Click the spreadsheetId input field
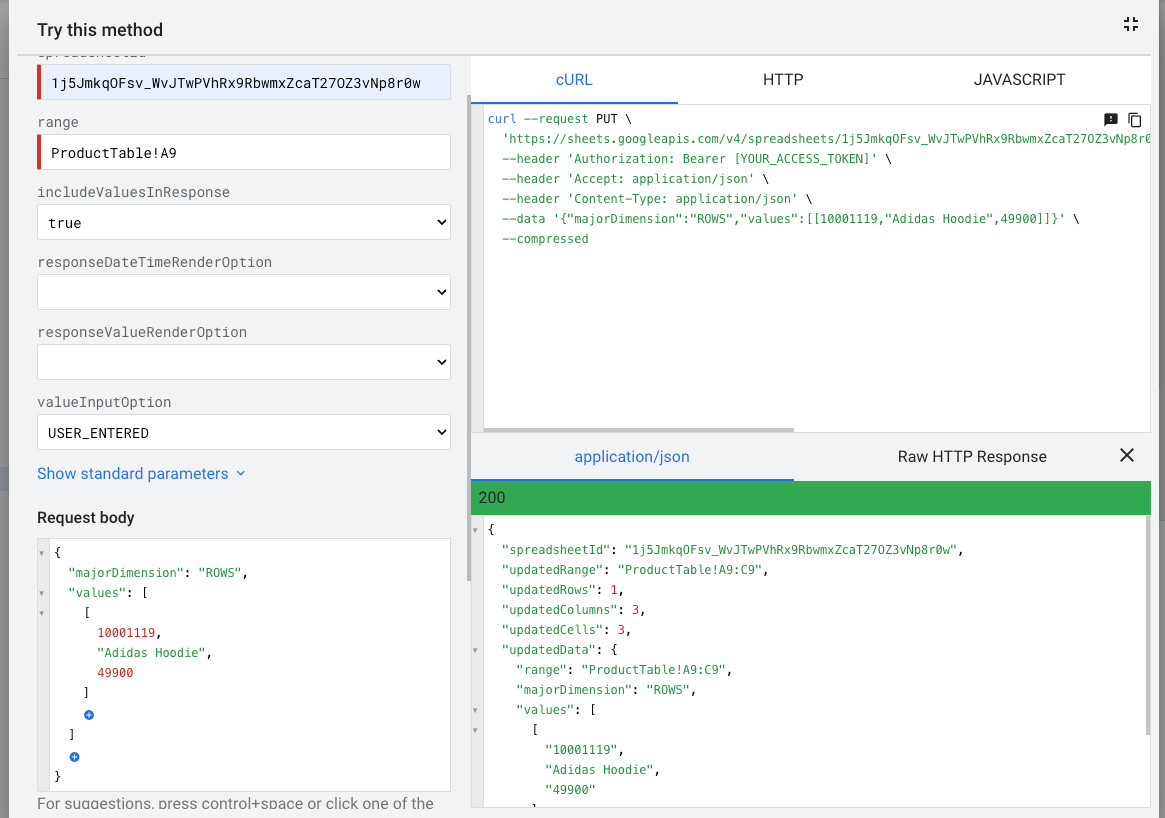The height and width of the screenshot is (818, 1165). (x=244, y=82)
